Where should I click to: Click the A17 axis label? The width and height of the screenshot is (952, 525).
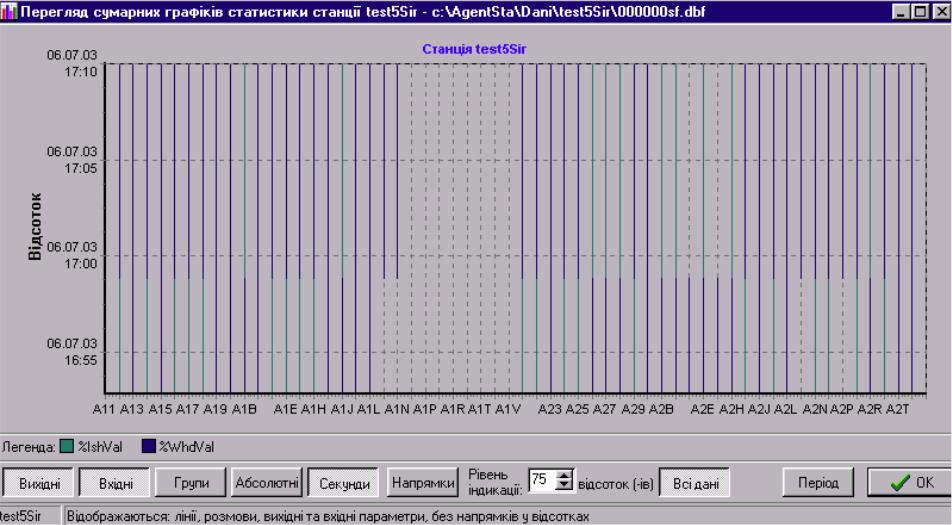[188, 409]
